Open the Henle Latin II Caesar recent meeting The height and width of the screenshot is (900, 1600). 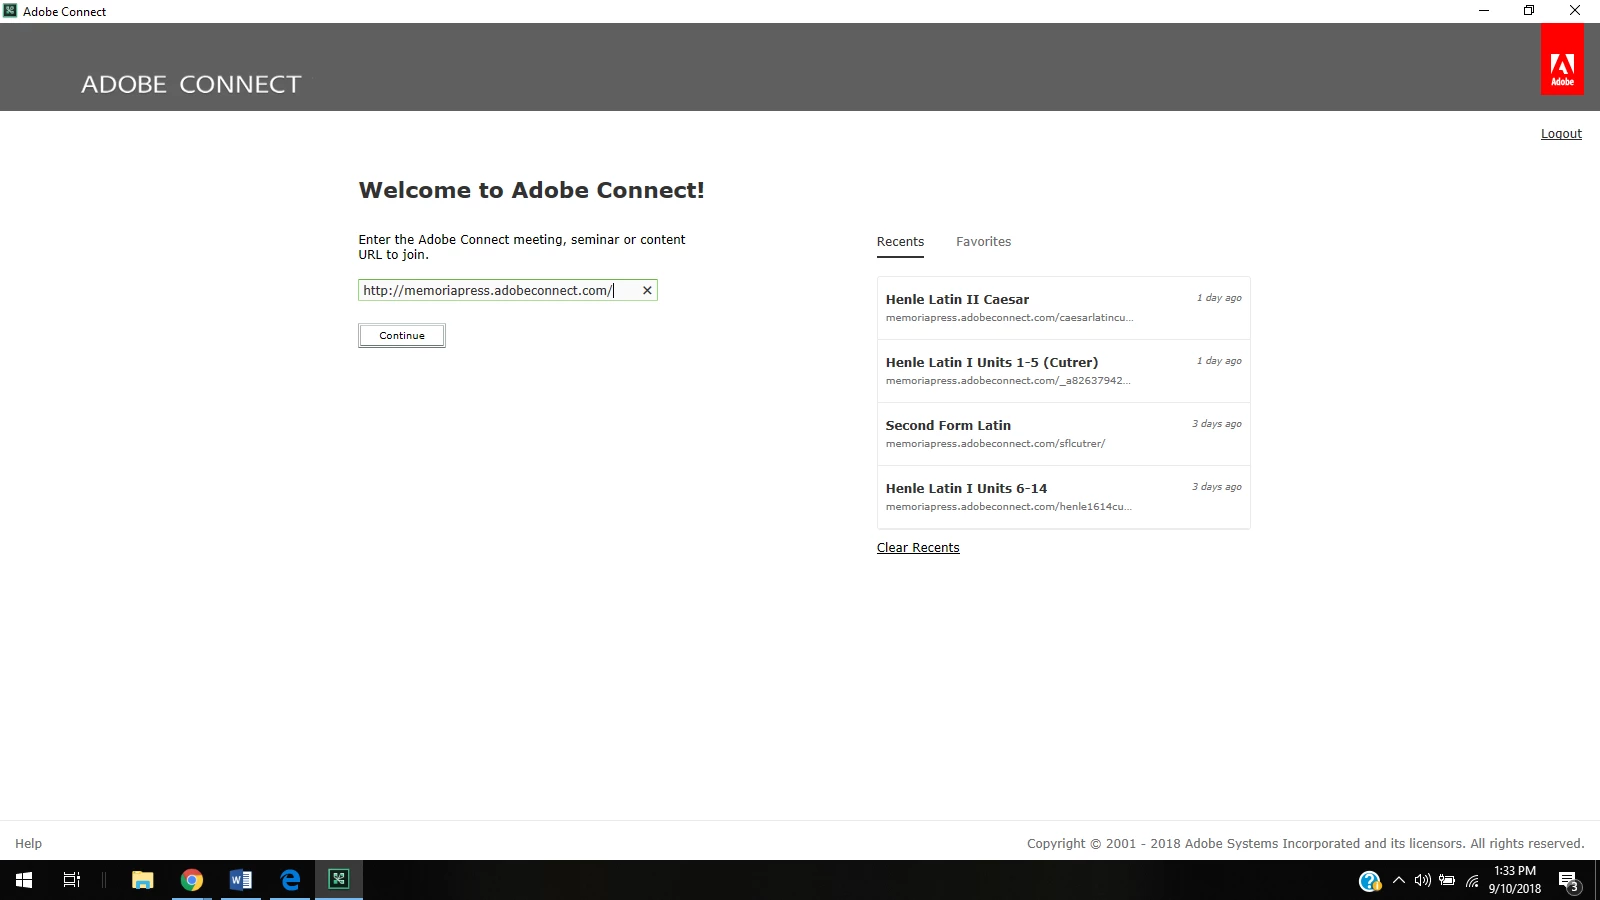pyautogui.click(x=1063, y=308)
